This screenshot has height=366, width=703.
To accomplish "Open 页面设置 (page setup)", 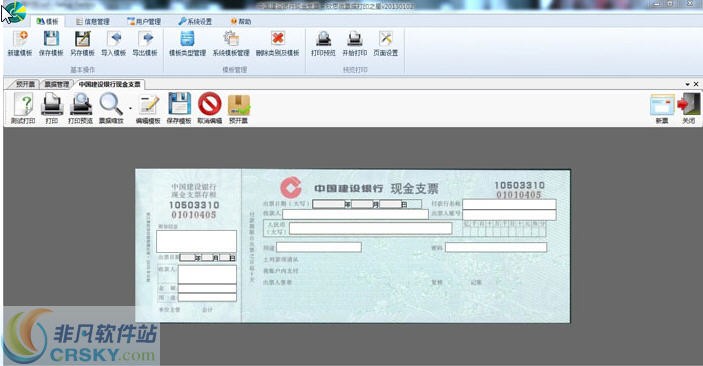I will [386, 44].
